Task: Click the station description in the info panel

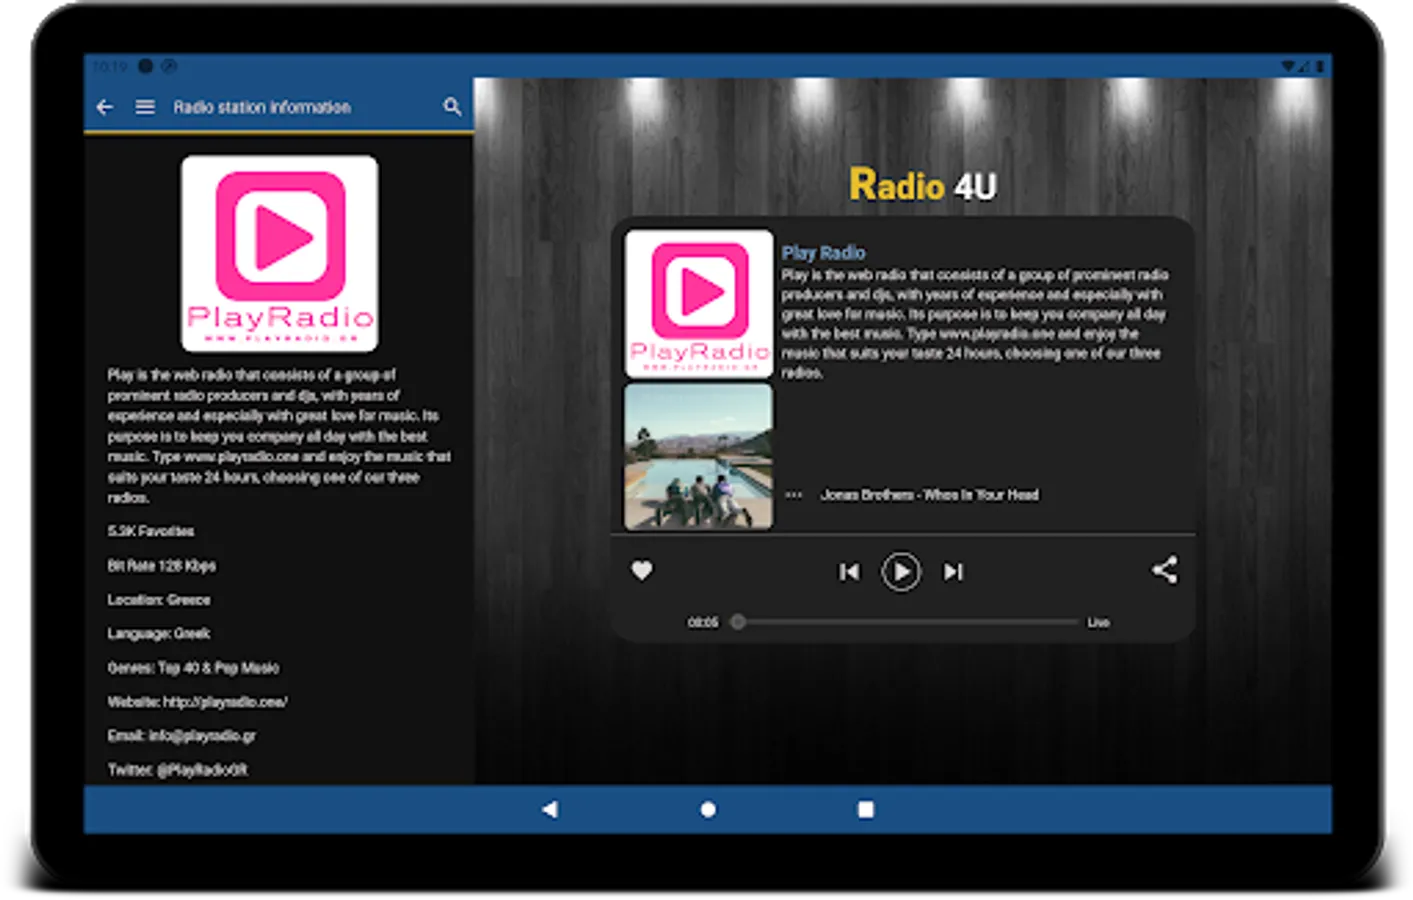Action: point(279,436)
